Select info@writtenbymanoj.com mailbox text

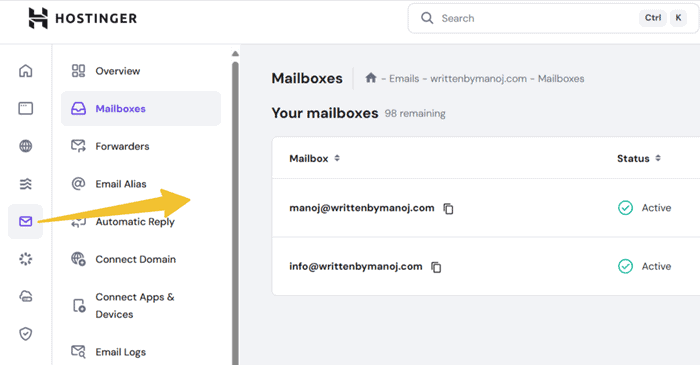pos(356,266)
